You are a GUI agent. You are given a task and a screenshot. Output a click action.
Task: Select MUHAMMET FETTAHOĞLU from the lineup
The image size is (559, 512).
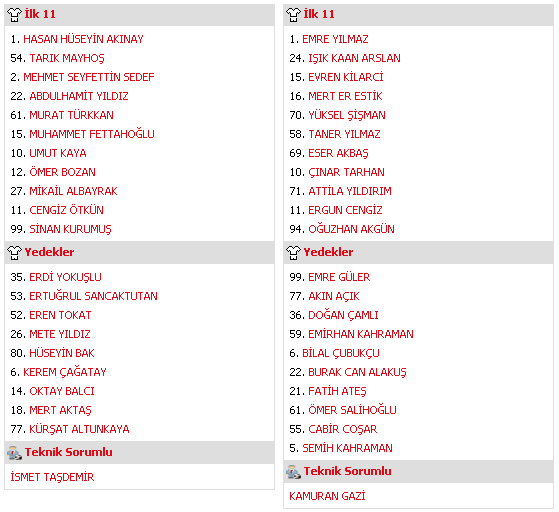pos(92,134)
